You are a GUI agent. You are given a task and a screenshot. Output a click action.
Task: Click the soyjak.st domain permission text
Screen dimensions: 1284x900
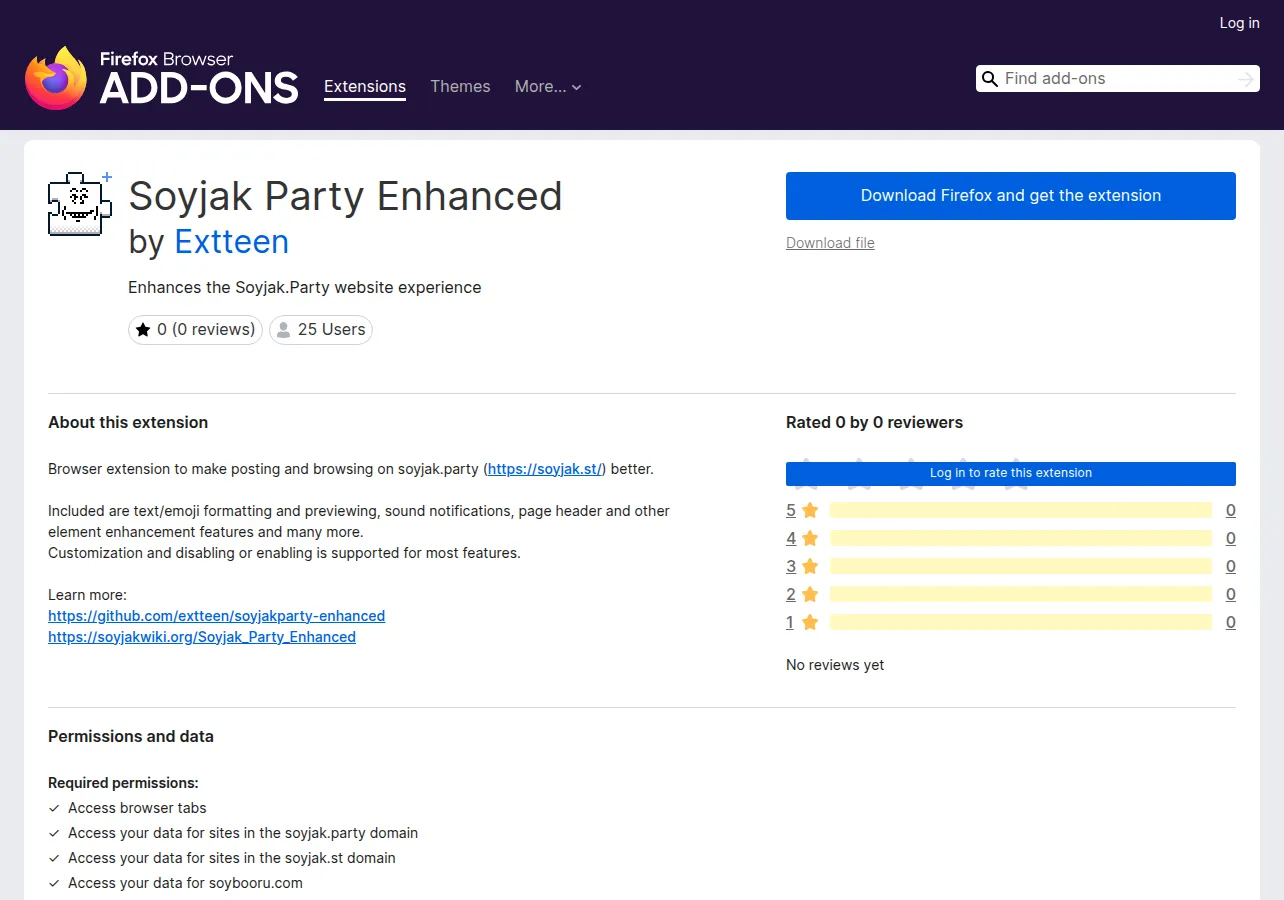(232, 858)
